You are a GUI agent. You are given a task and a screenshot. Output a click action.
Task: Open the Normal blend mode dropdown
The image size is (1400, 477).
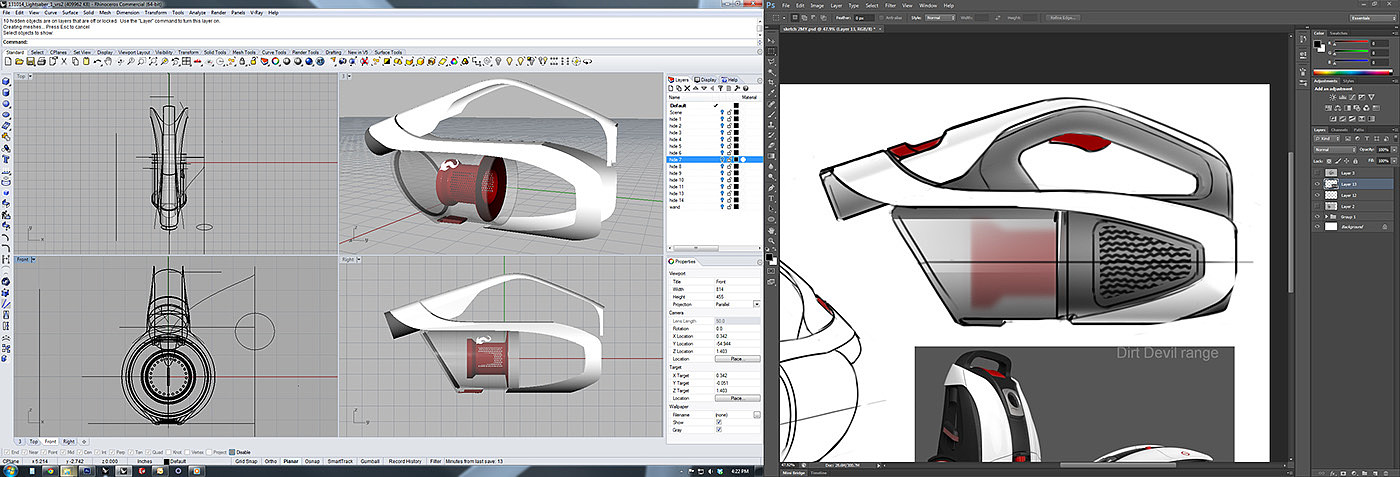click(1335, 149)
